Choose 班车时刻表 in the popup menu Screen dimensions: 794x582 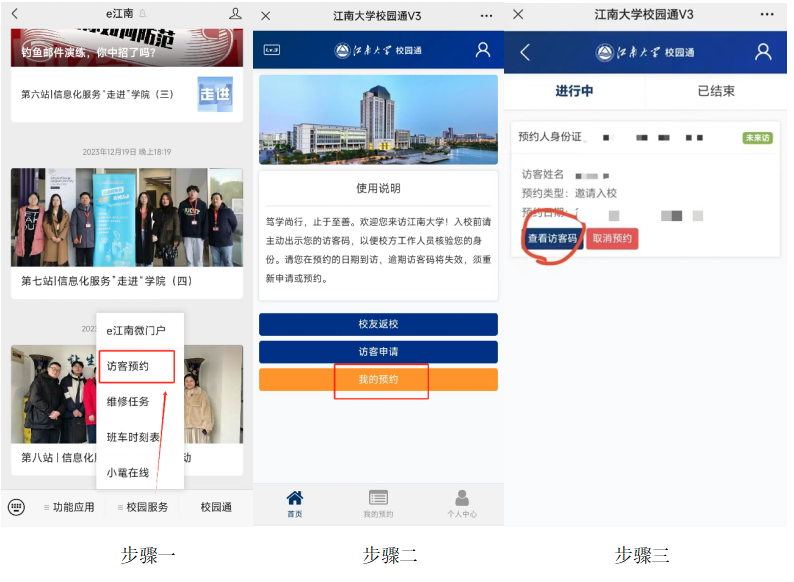tap(133, 437)
